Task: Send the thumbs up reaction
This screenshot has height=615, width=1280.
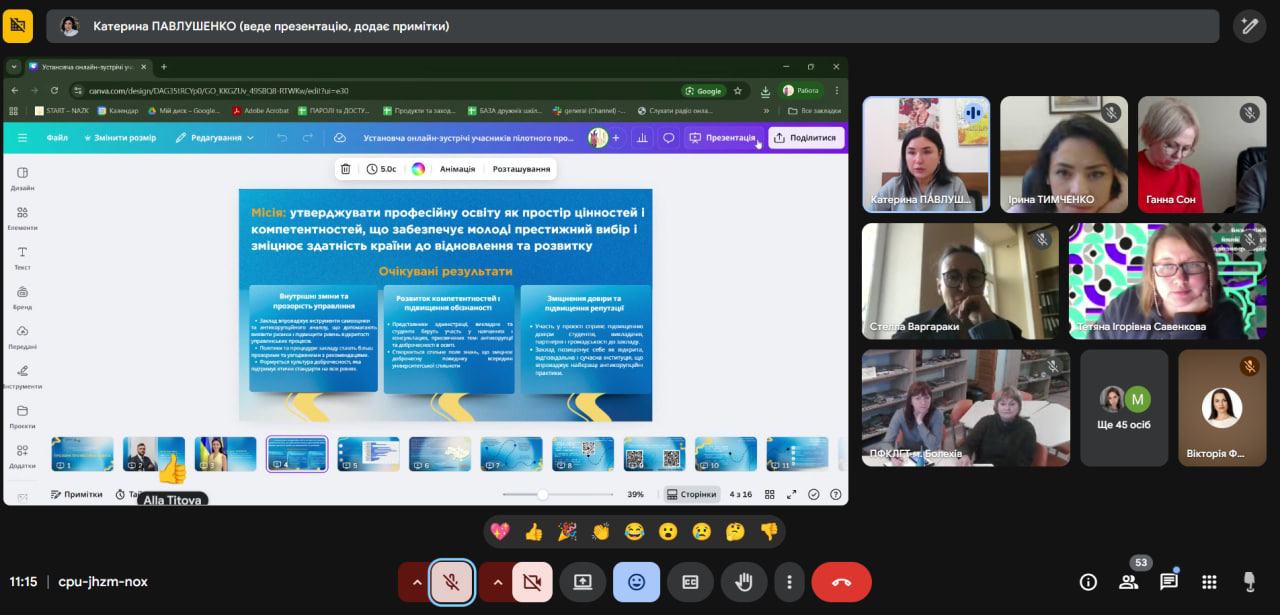Action: point(534,532)
